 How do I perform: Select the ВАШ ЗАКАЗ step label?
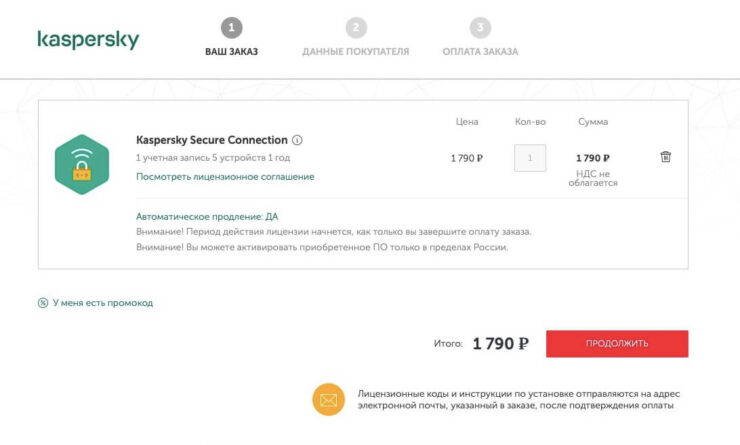231,52
